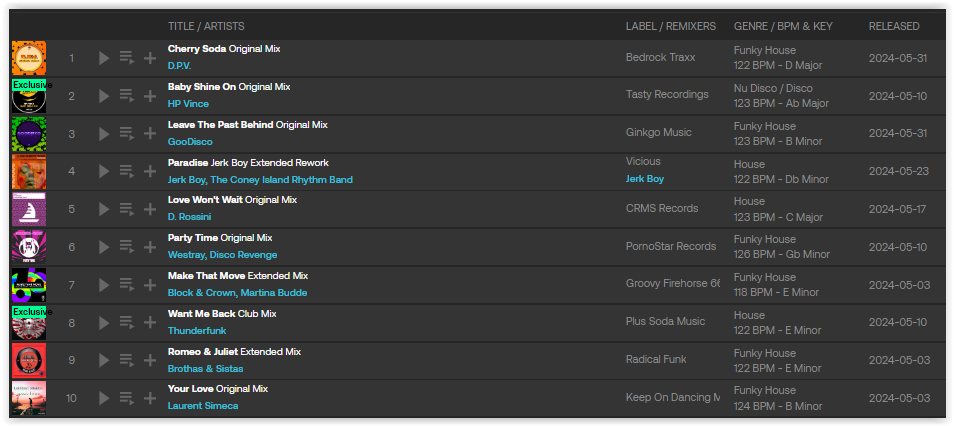Play the track Cherry Soda
The image size is (954, 426).
[x=104, y=58]
